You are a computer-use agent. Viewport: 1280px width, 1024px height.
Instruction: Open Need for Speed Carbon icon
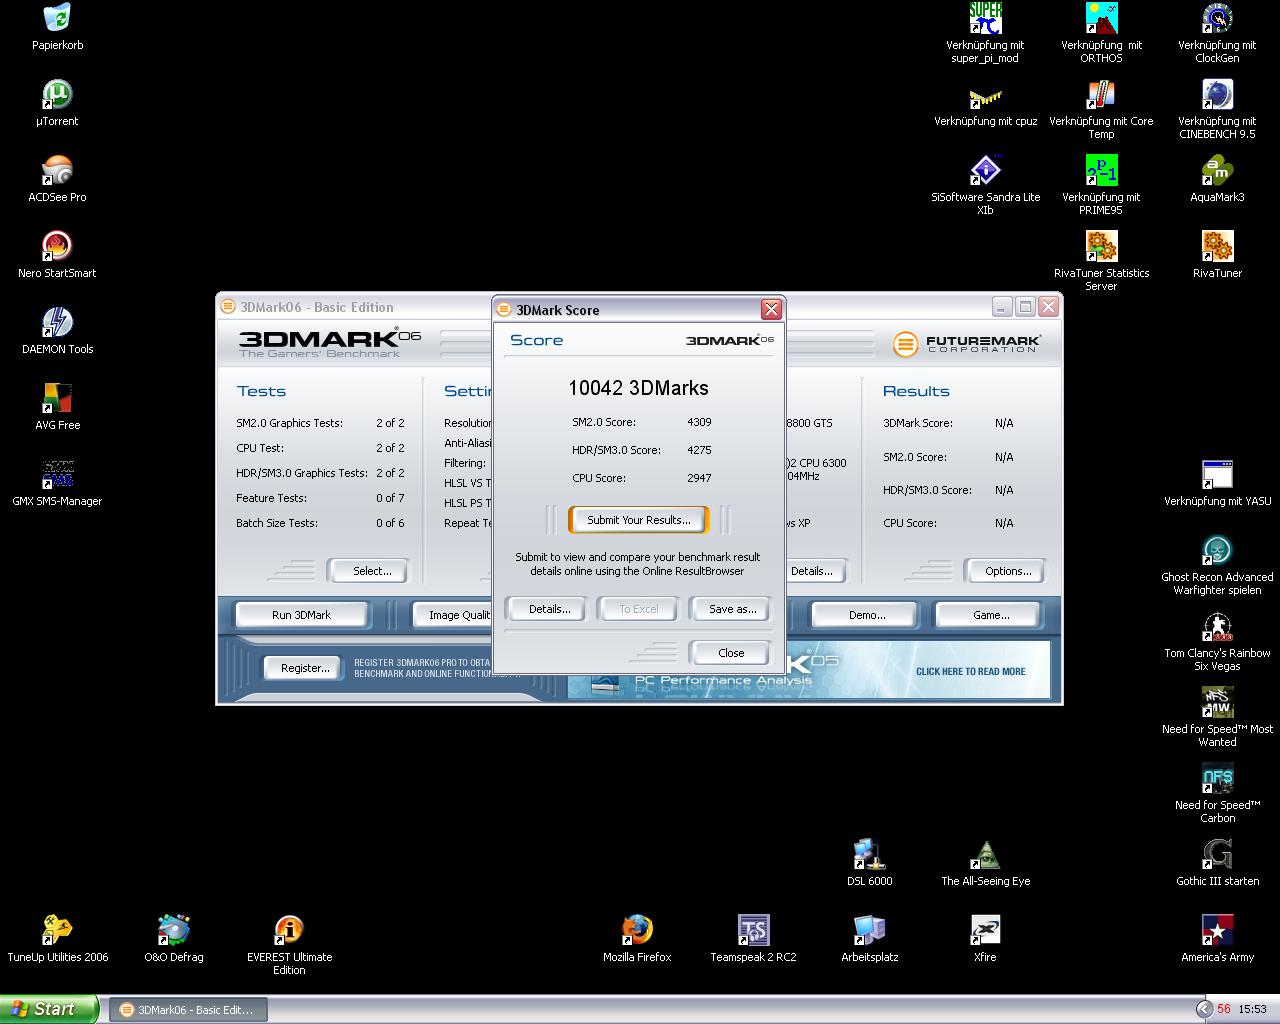1217,779
